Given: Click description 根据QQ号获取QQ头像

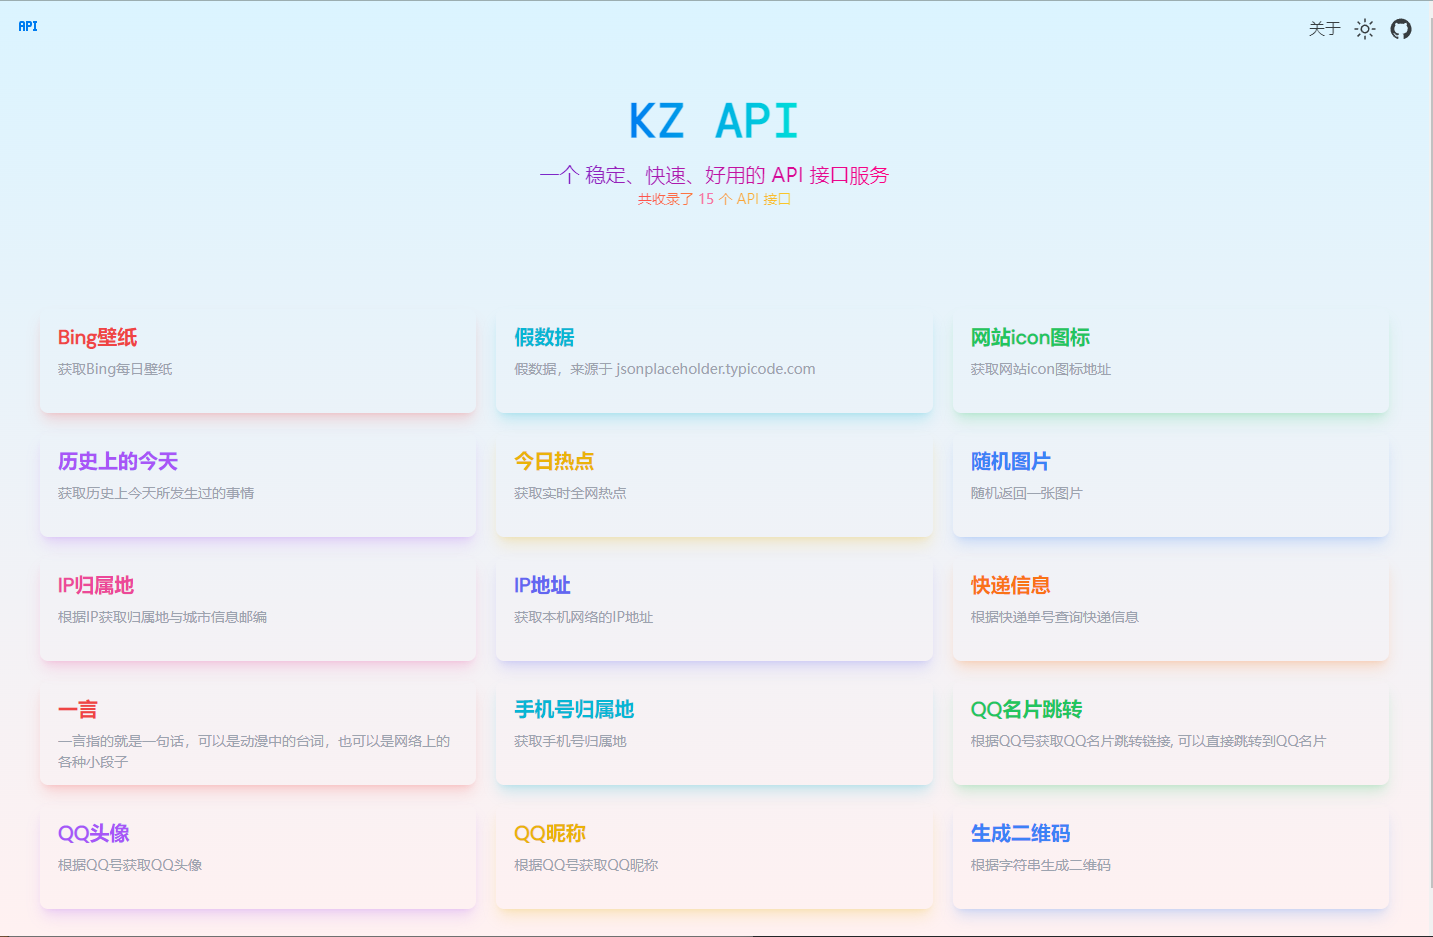Looking at the screenshot, I should 130,865.
